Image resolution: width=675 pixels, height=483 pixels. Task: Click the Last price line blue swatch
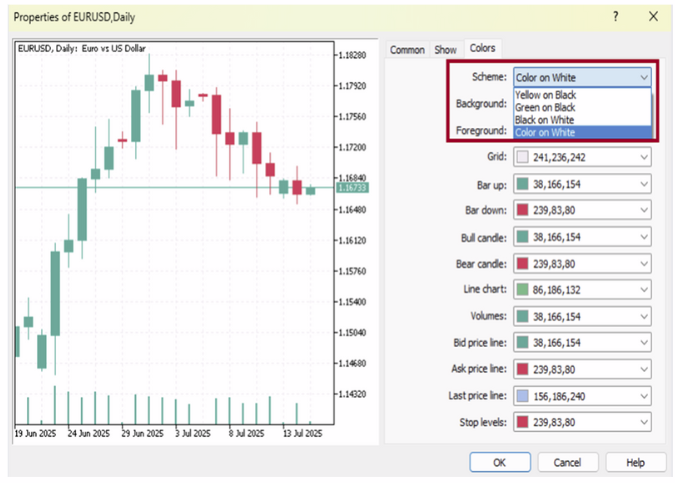click(x=524, y=395)
